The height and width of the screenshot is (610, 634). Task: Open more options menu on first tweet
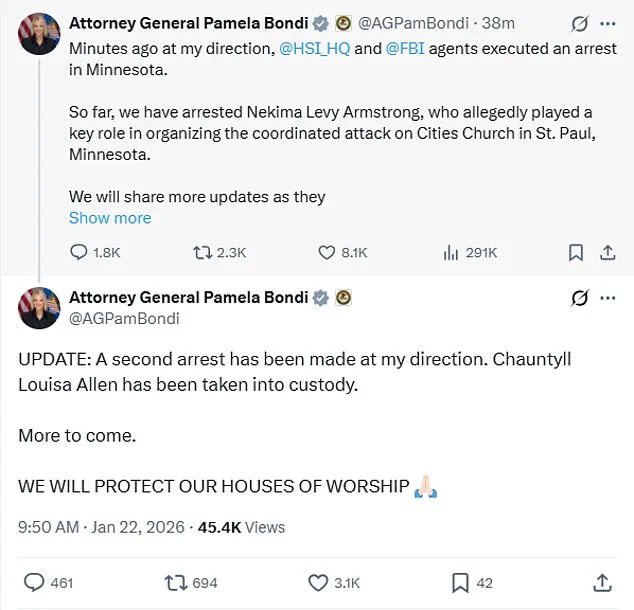point(607,23)
